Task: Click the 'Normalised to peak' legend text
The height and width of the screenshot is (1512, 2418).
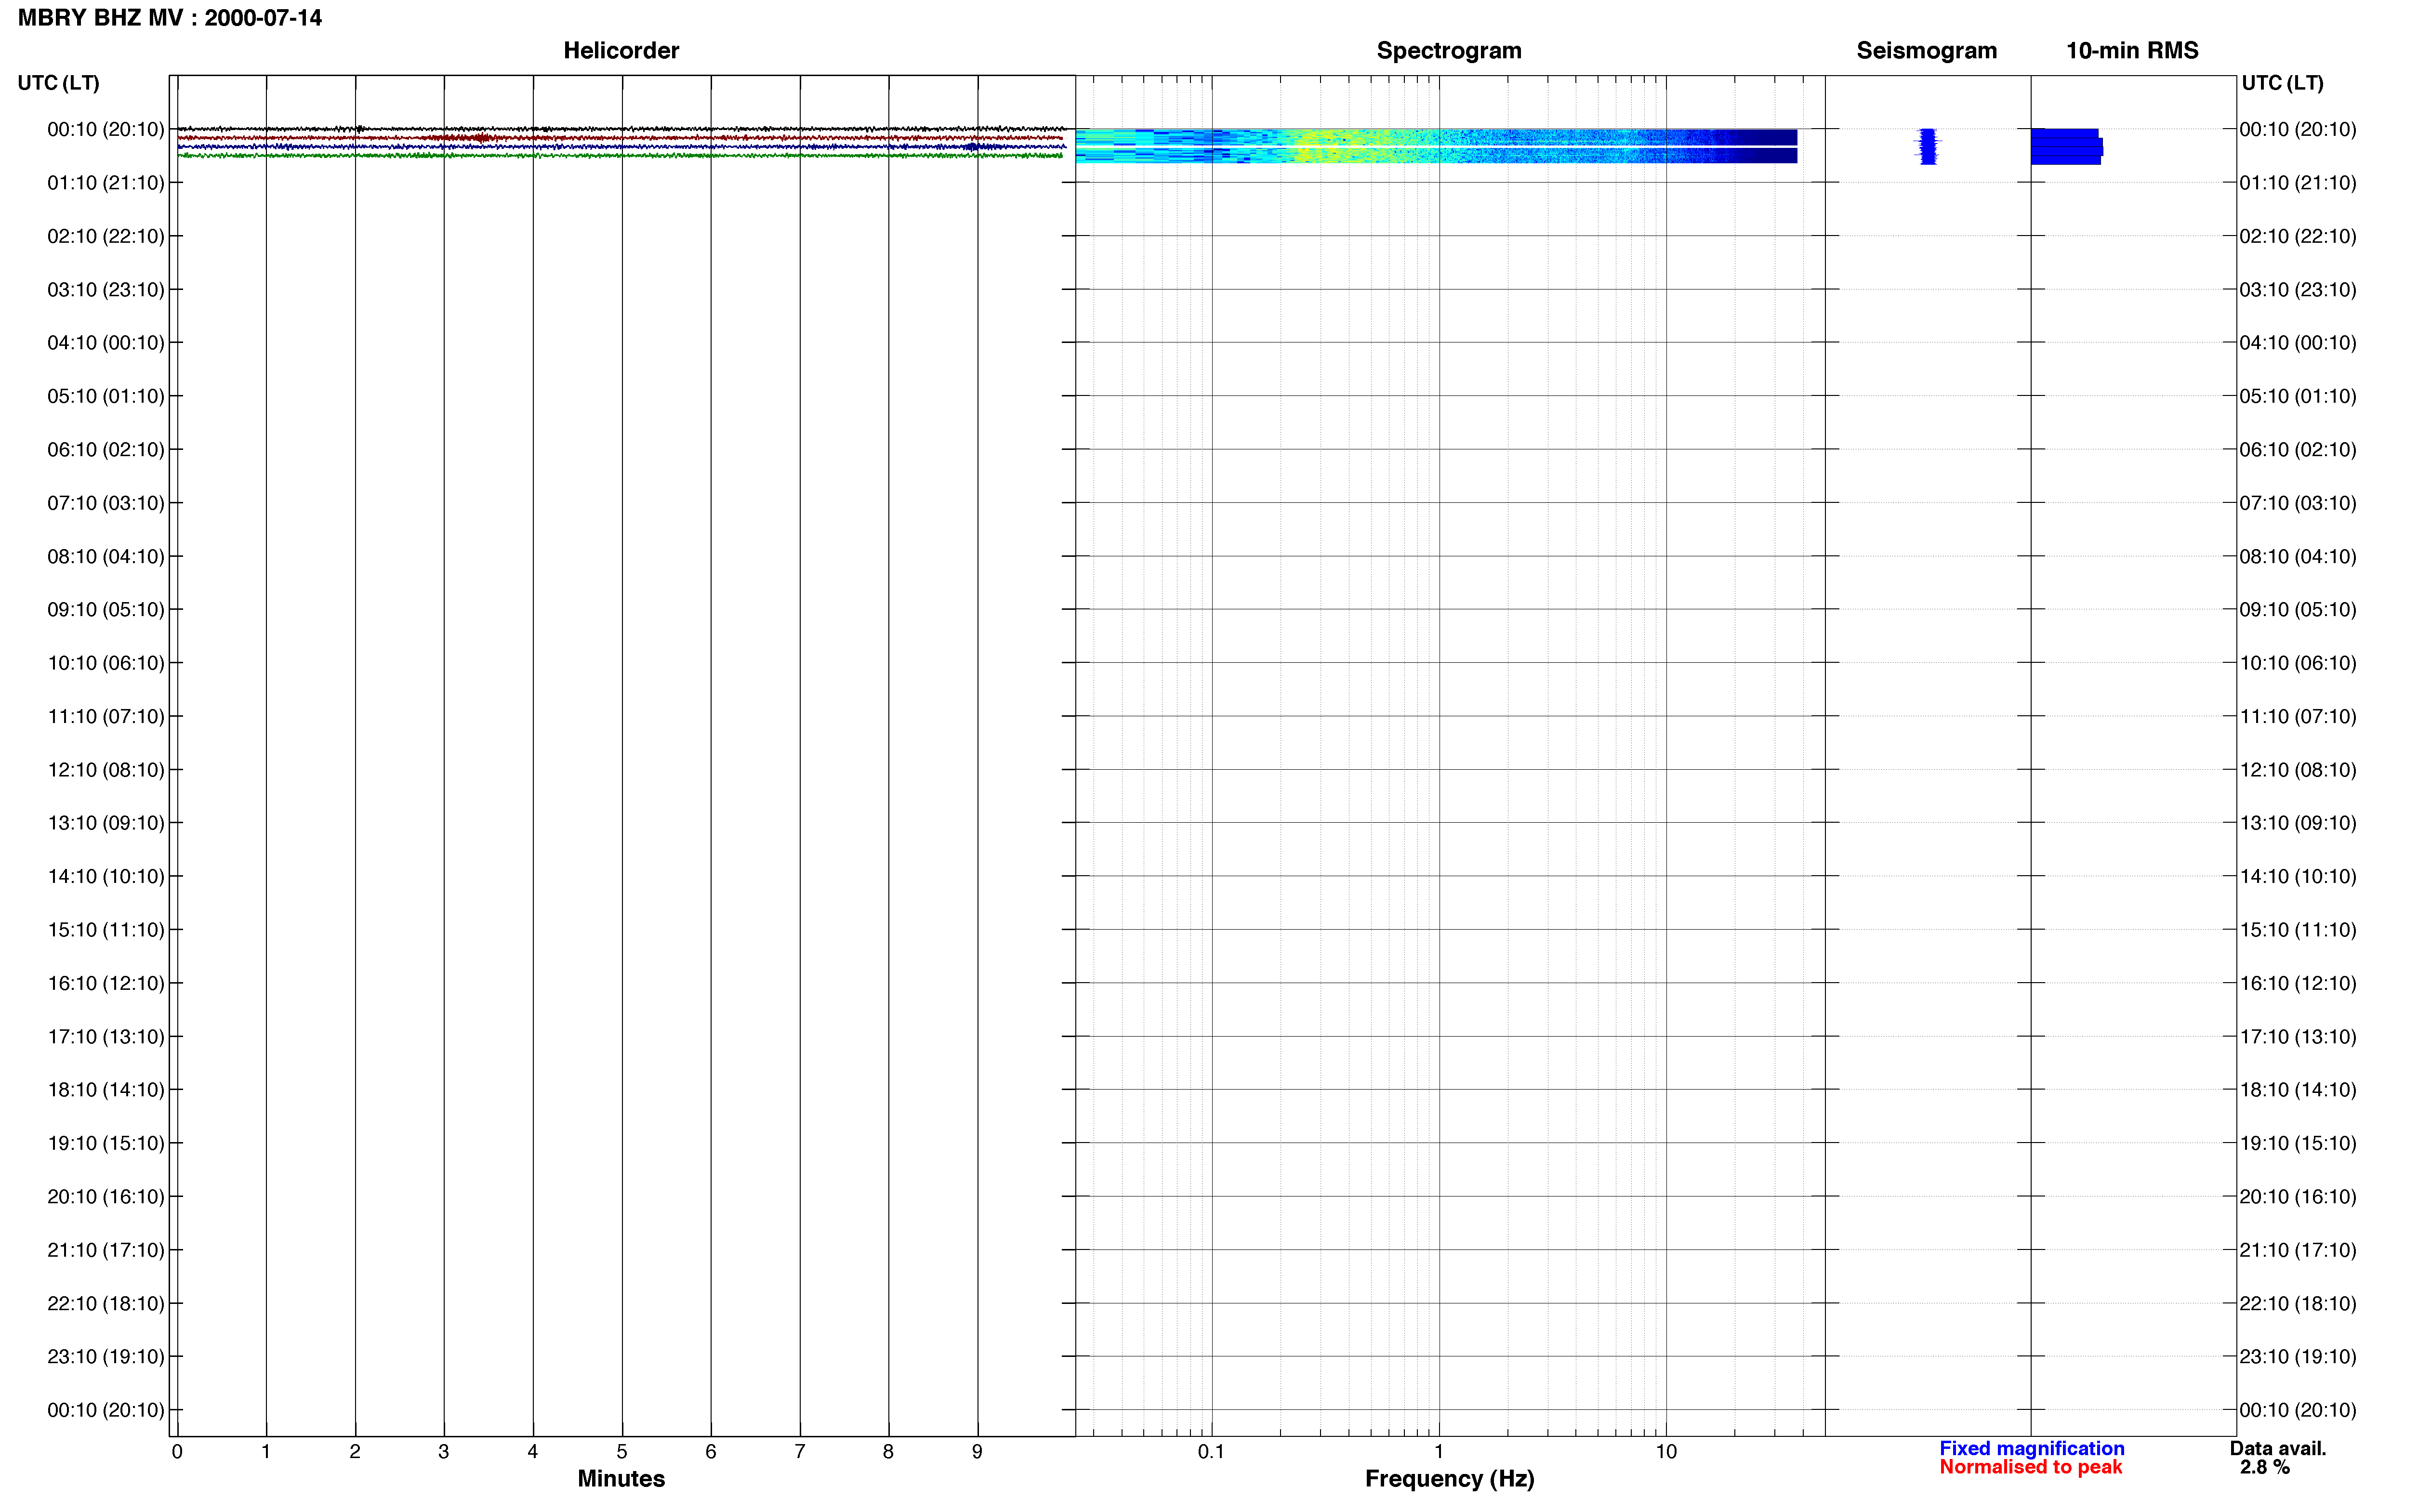Action: click(x=2030, y=1467)
